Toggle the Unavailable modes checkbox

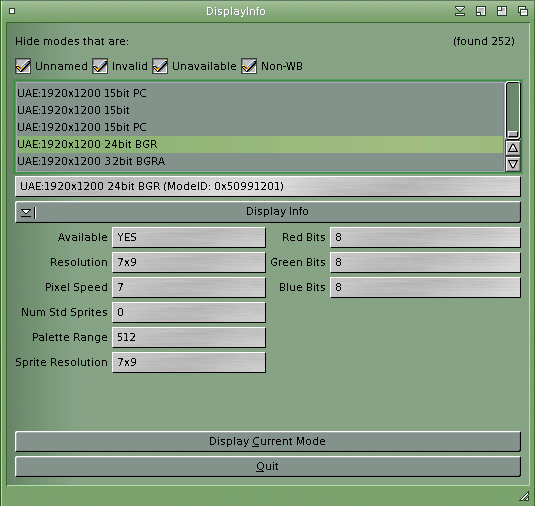coord(160,66)
